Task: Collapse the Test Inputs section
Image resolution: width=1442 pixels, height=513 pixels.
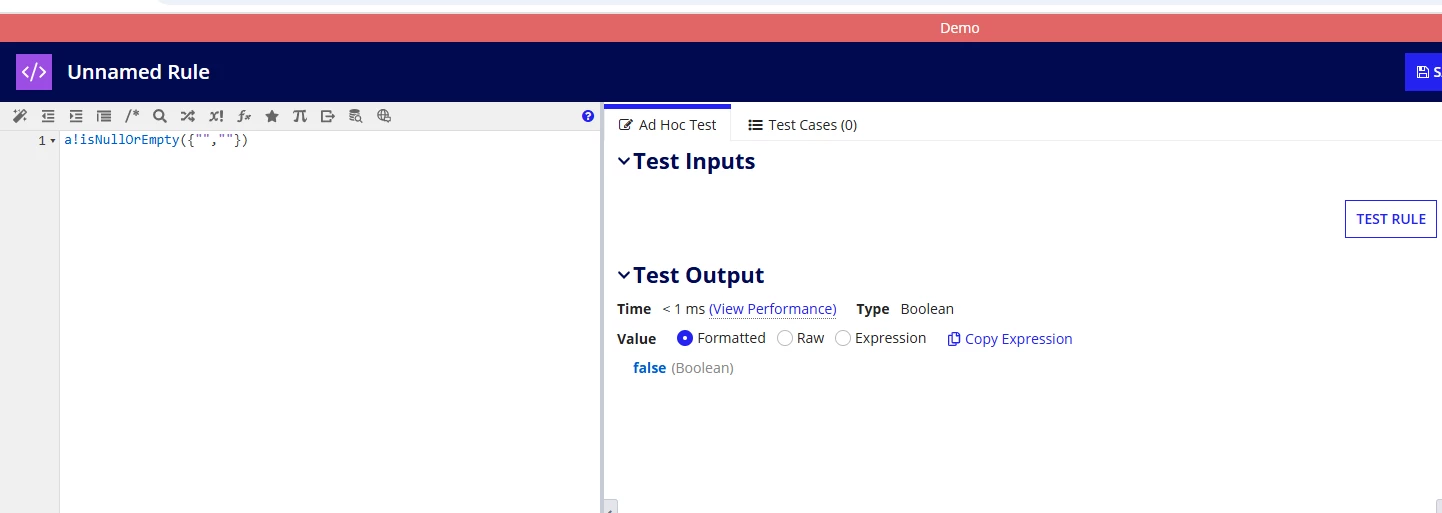Action: pos(624,161)
